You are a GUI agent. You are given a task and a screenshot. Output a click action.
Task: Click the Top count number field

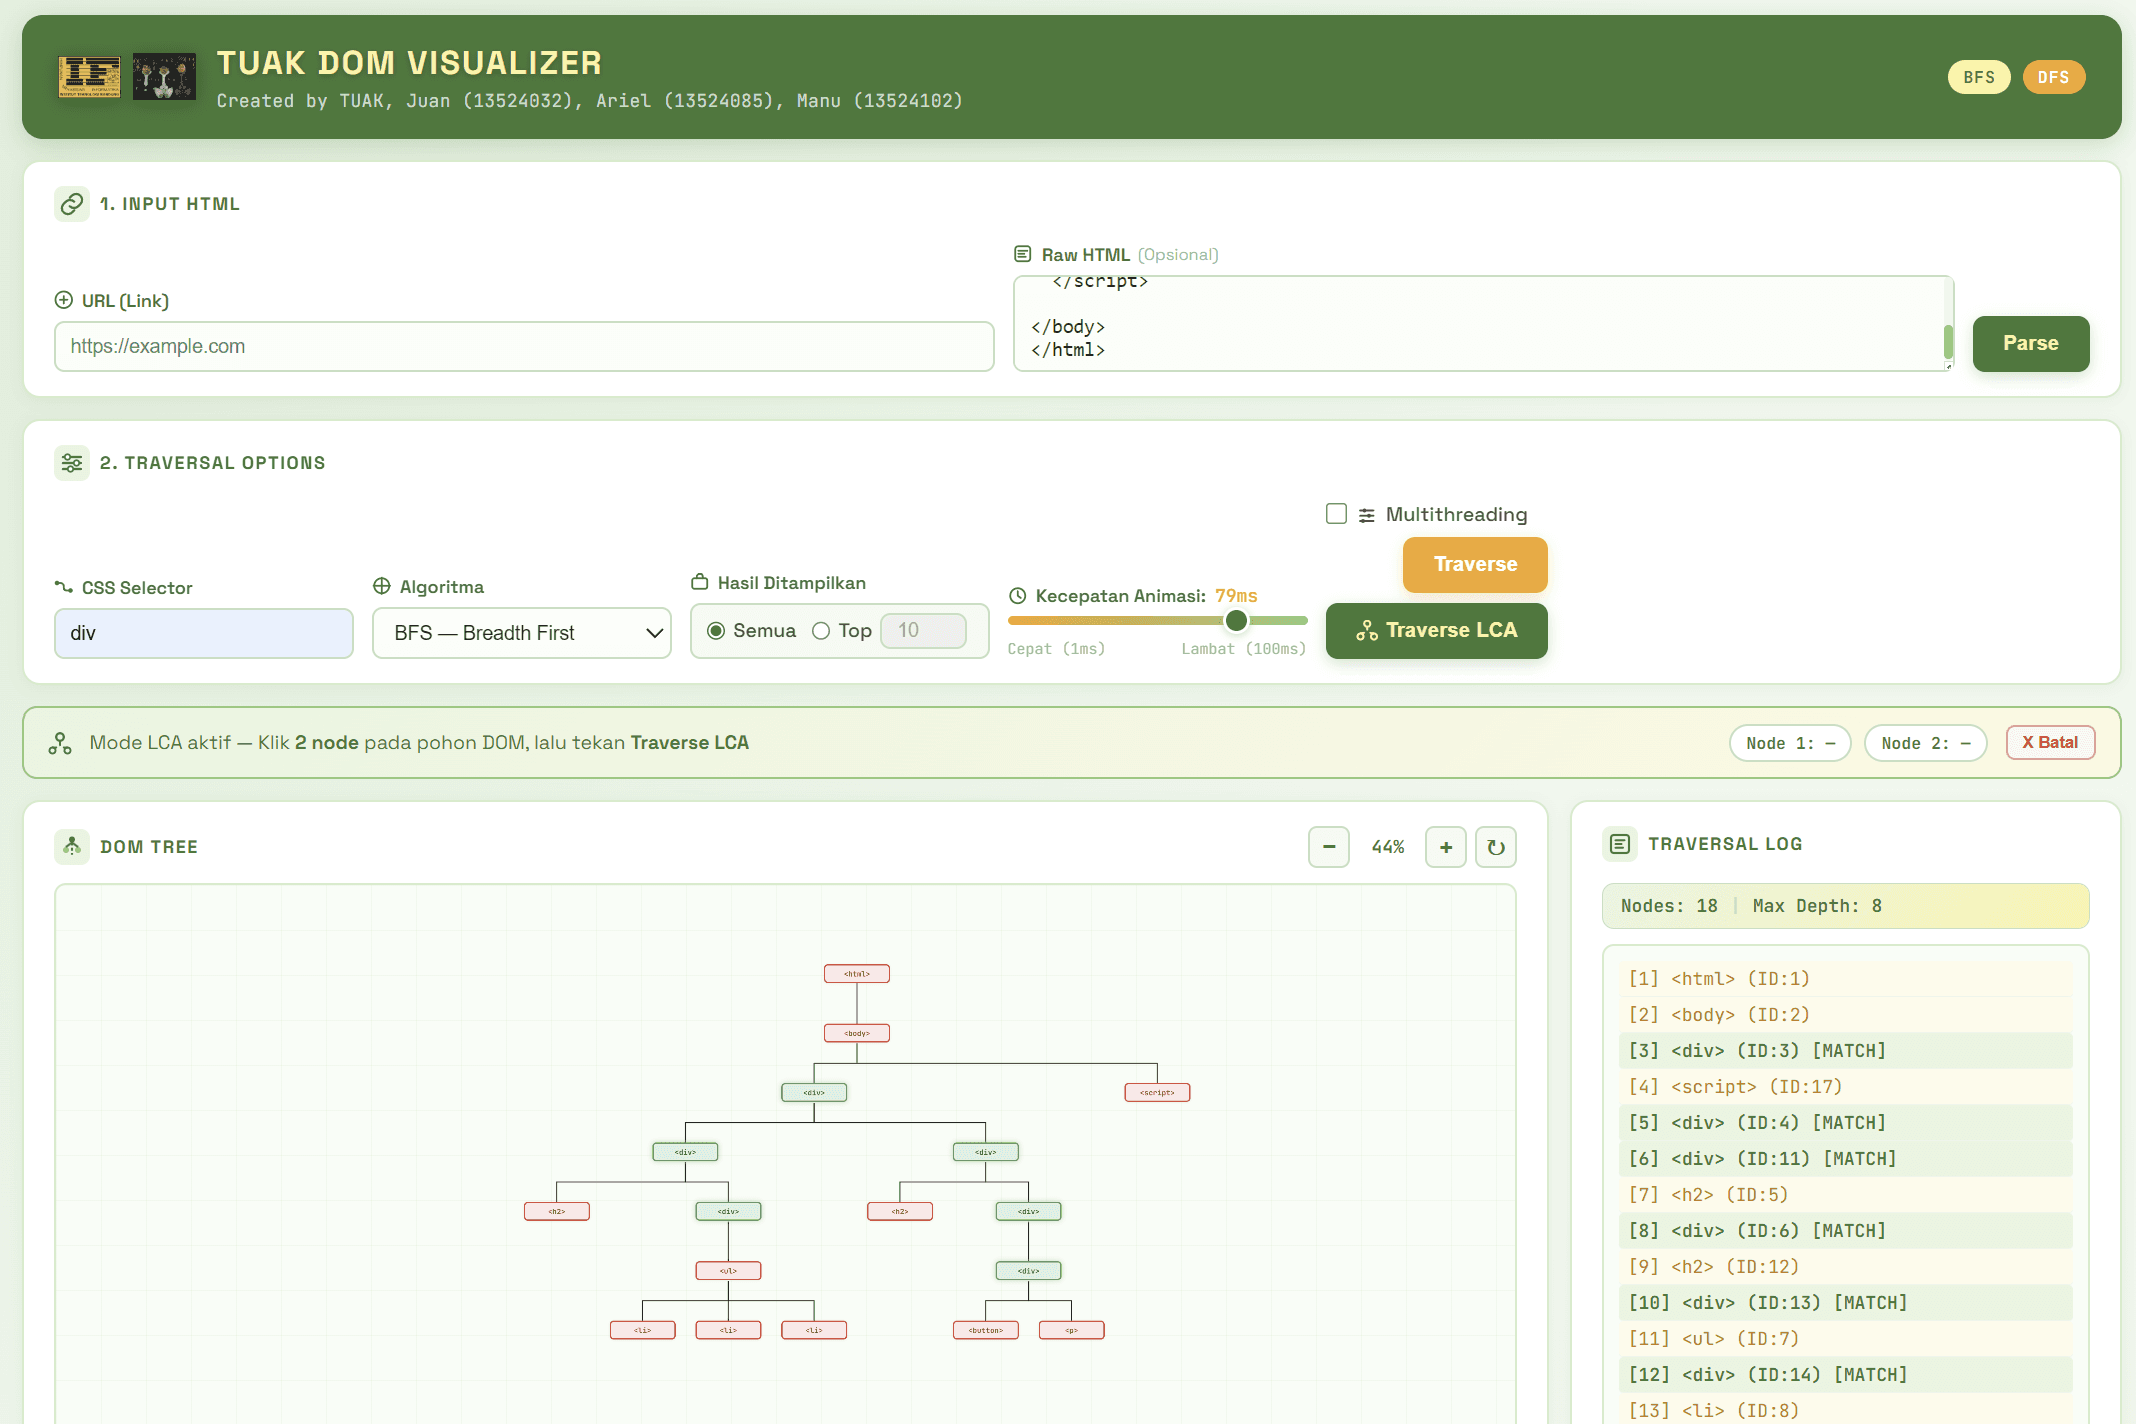(923, 630)
